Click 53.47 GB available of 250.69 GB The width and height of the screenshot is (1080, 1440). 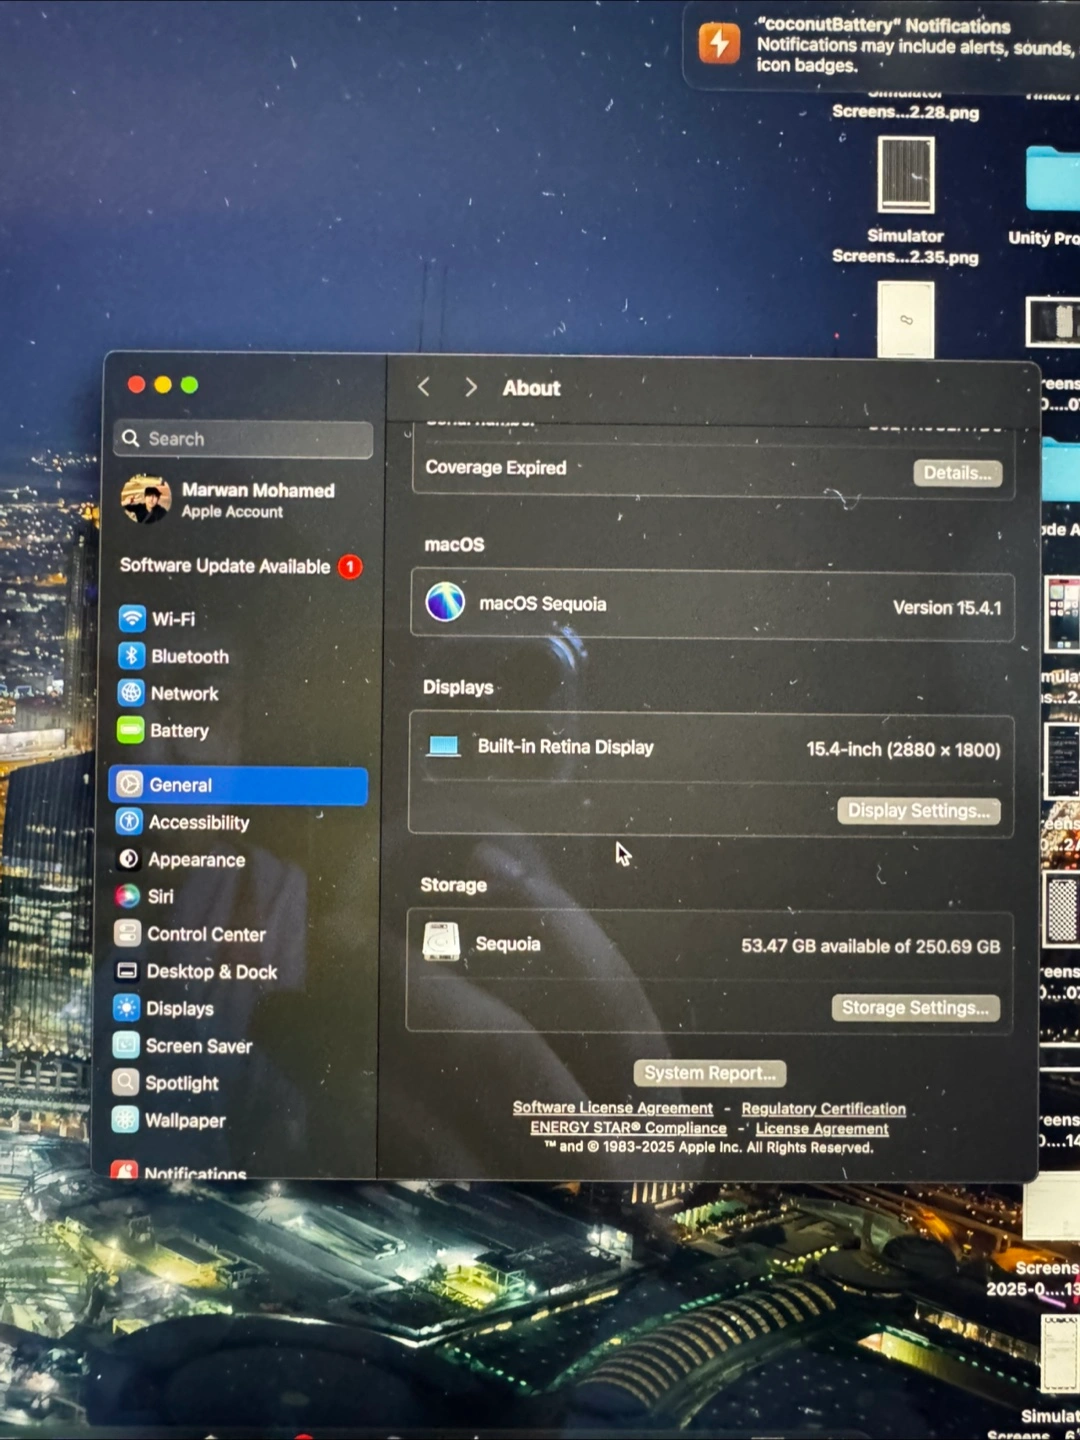[870, 946]
